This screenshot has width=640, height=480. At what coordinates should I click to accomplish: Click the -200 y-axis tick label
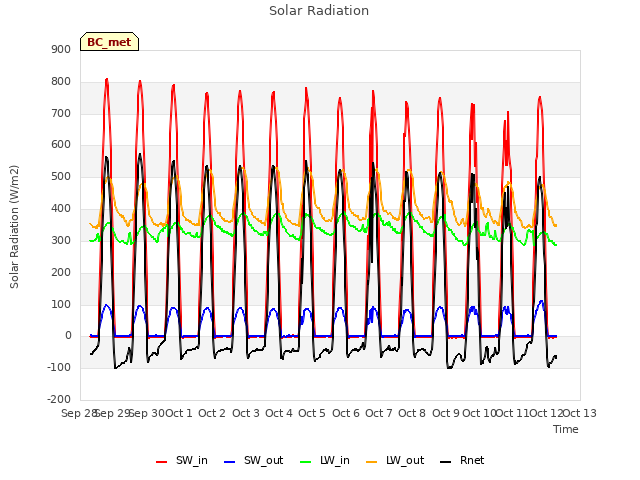click(x=59, y=399)
